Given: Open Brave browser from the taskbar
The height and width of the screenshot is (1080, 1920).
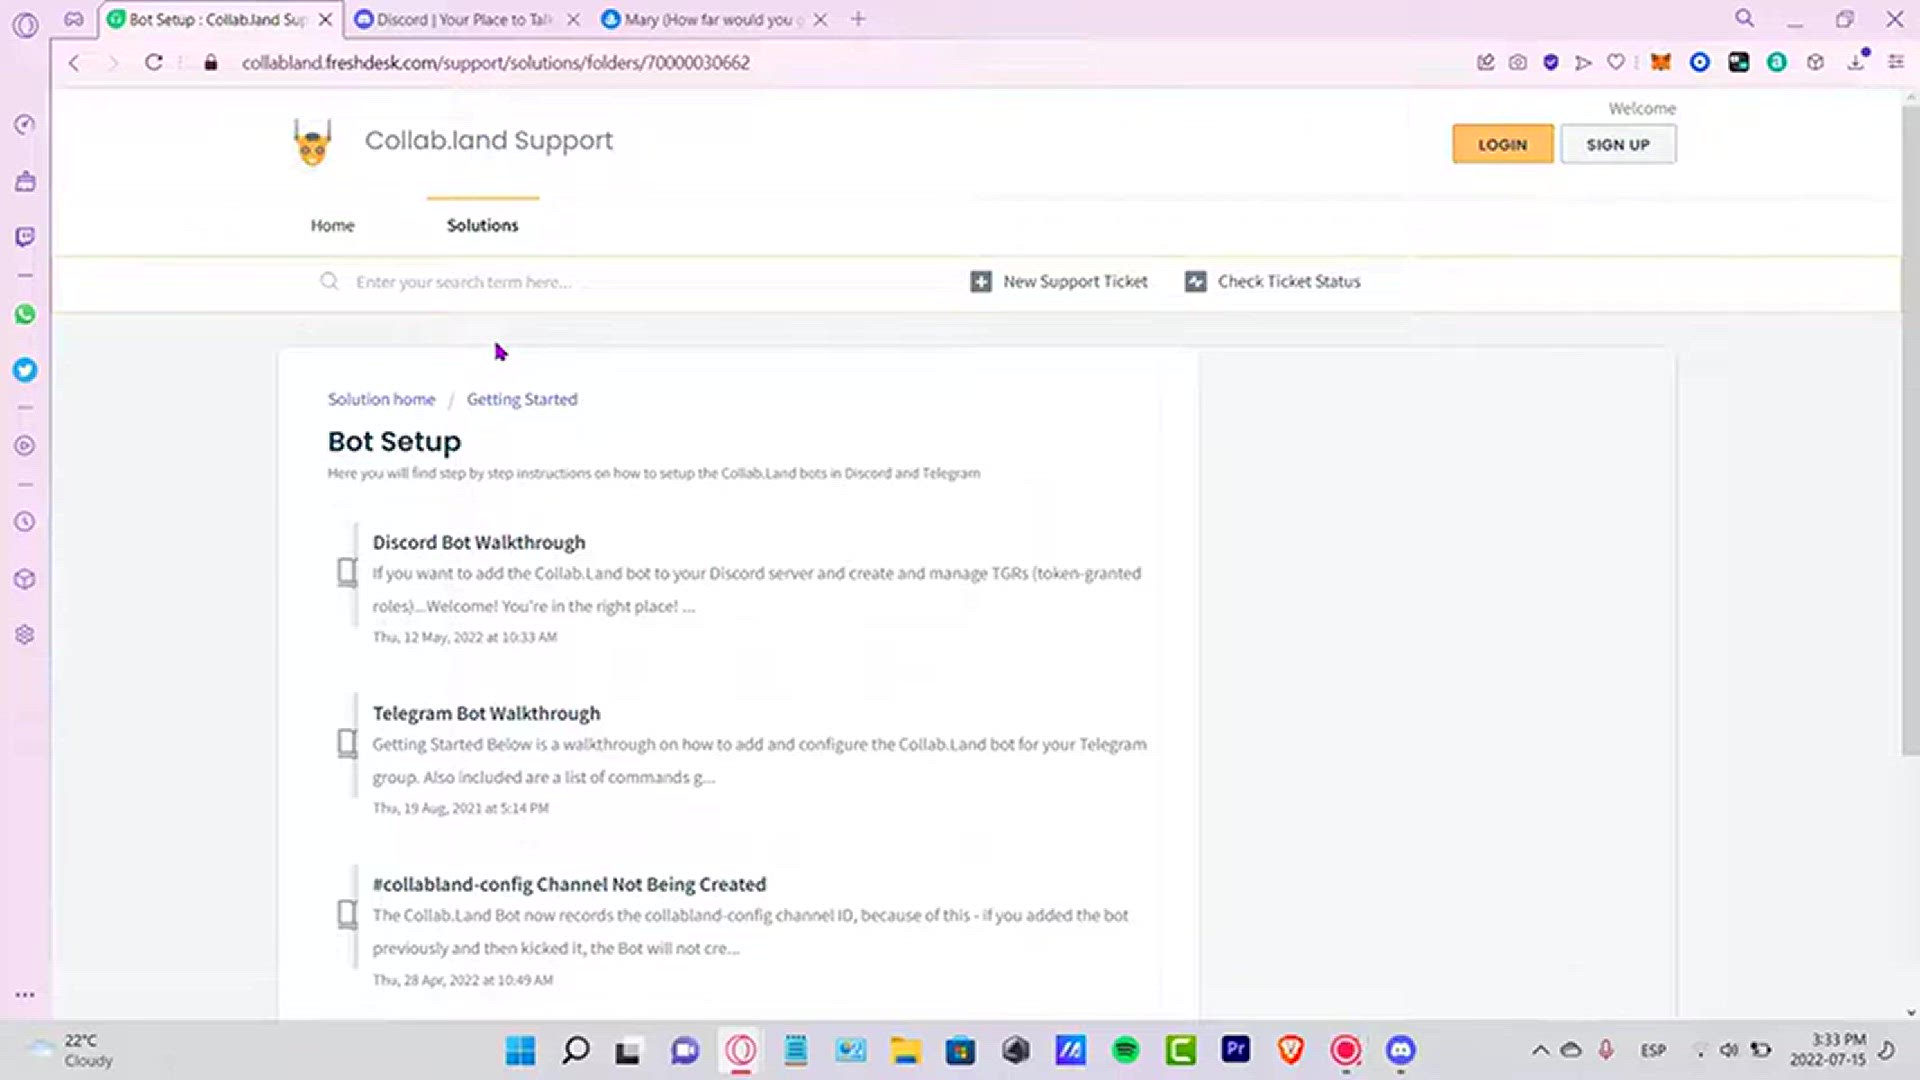Looking at the screenshot, I should [x=1291, y=1050].
